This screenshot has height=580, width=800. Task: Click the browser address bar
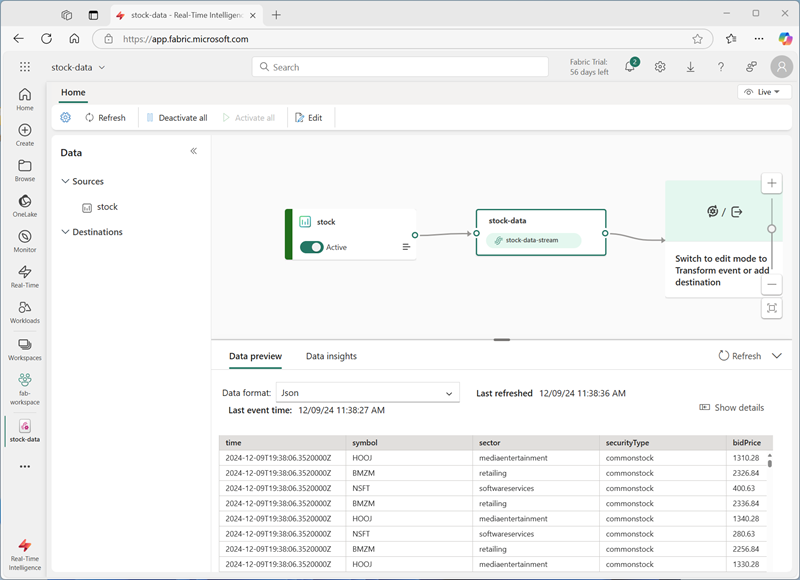(x=403, y=39)
